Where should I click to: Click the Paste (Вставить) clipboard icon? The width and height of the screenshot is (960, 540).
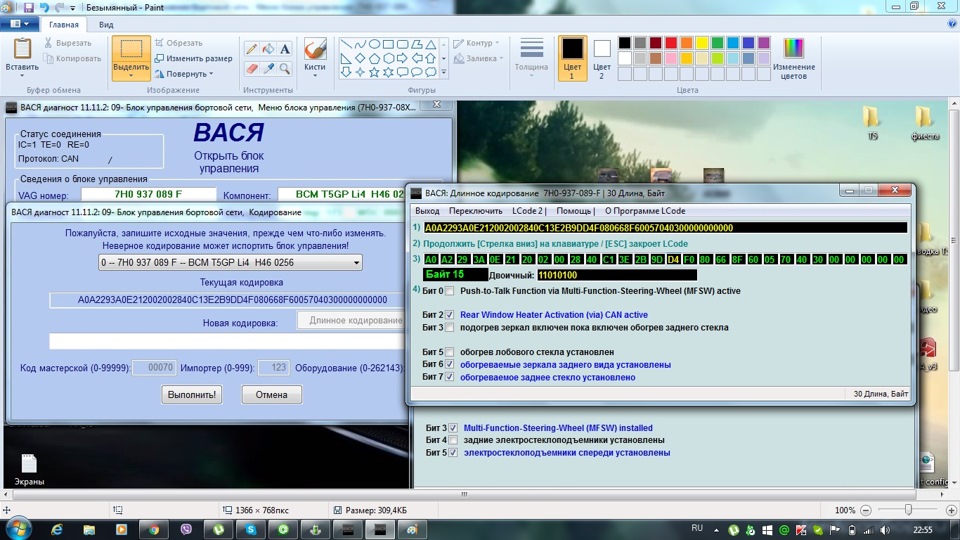22,48
